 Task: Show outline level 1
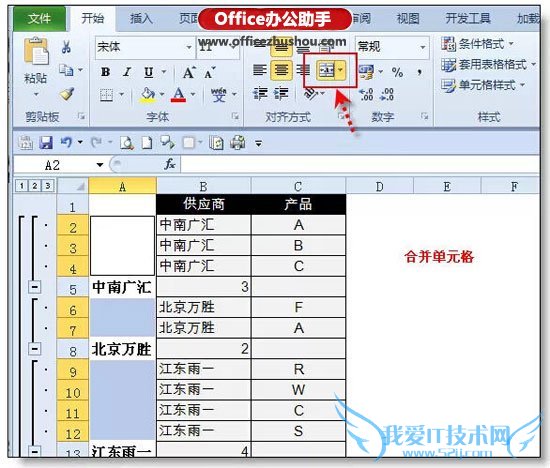(x=22, y=186)
